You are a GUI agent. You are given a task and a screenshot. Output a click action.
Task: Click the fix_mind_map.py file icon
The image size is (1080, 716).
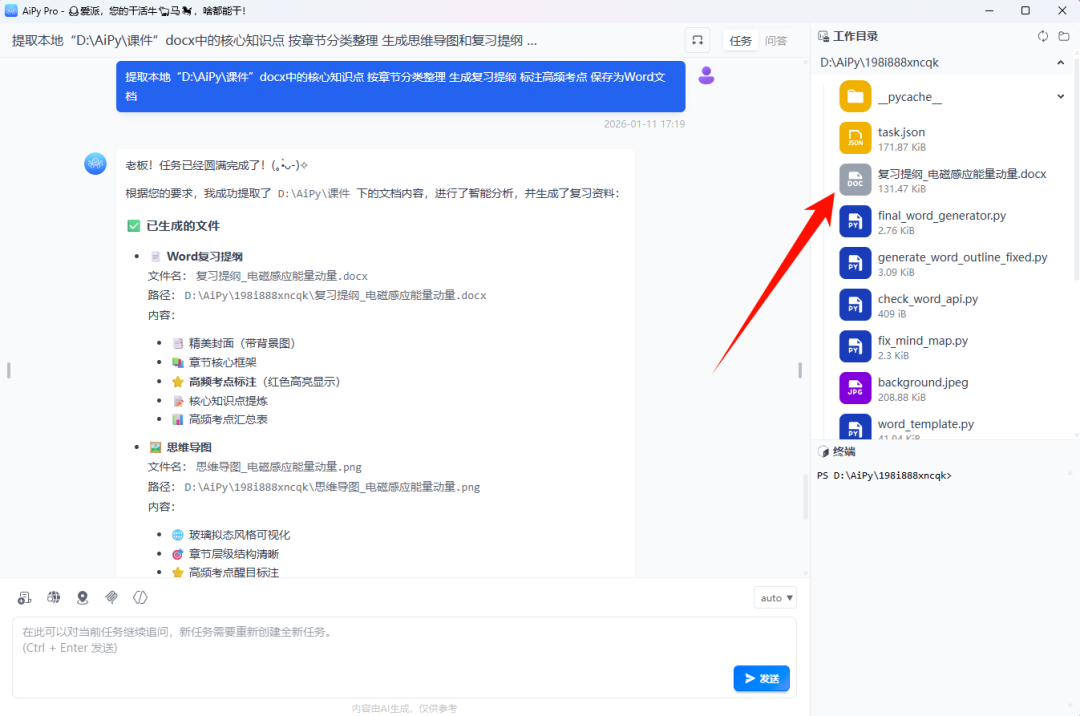[x=855, y=346]
